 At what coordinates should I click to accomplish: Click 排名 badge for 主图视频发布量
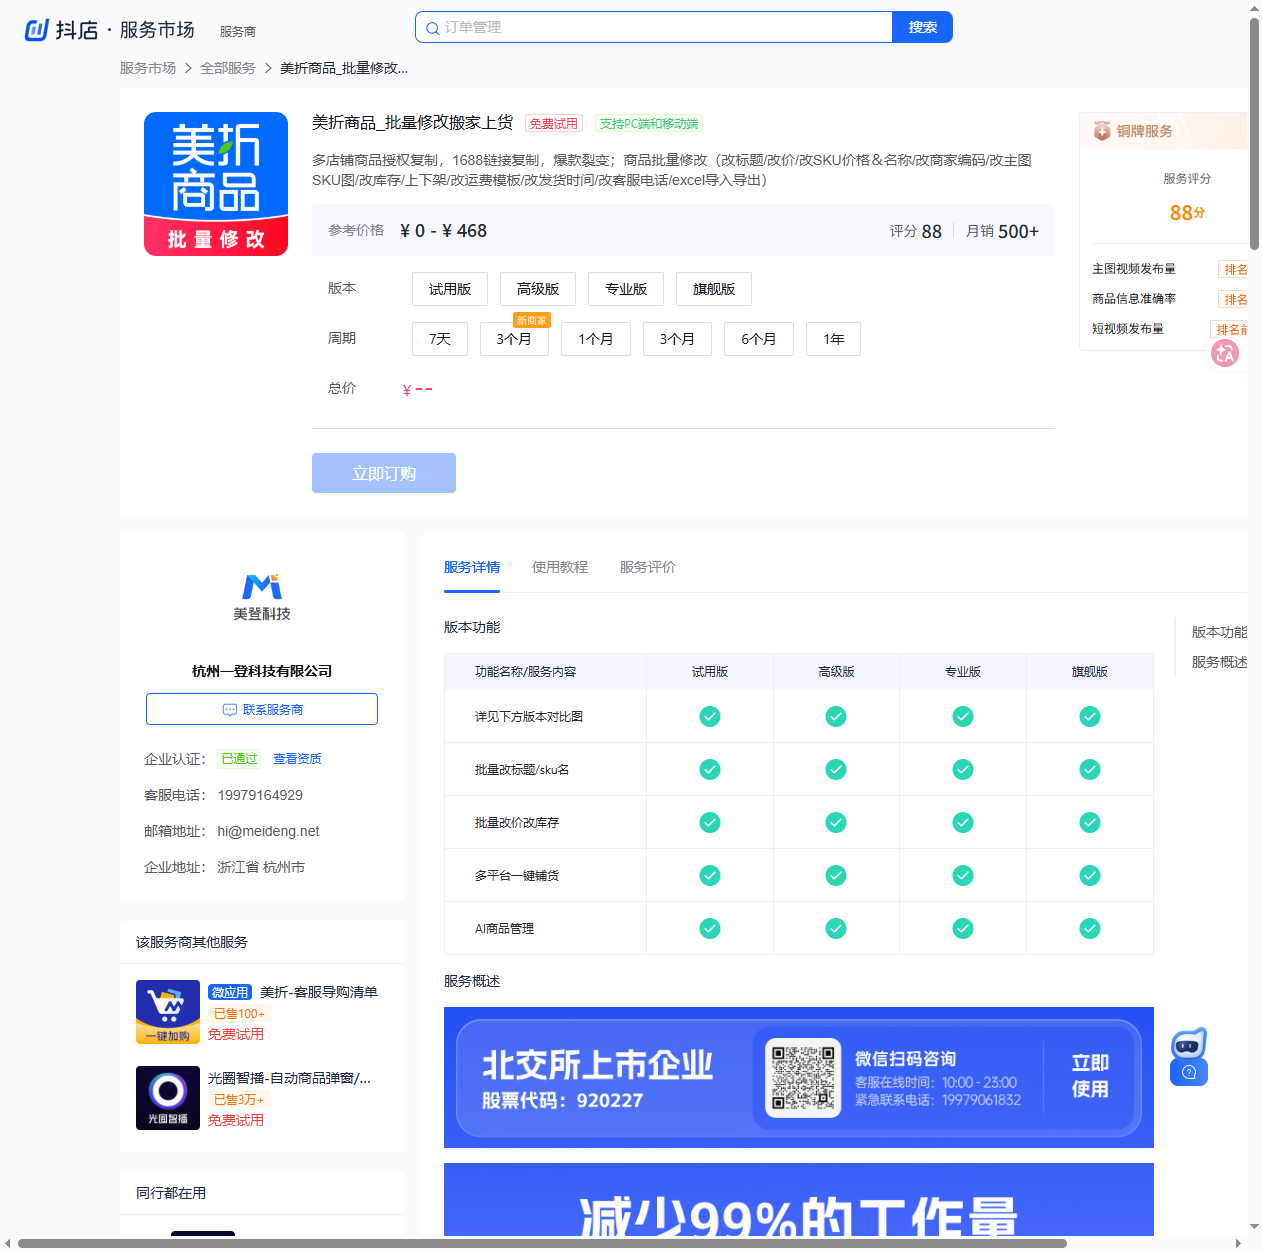1234,269
